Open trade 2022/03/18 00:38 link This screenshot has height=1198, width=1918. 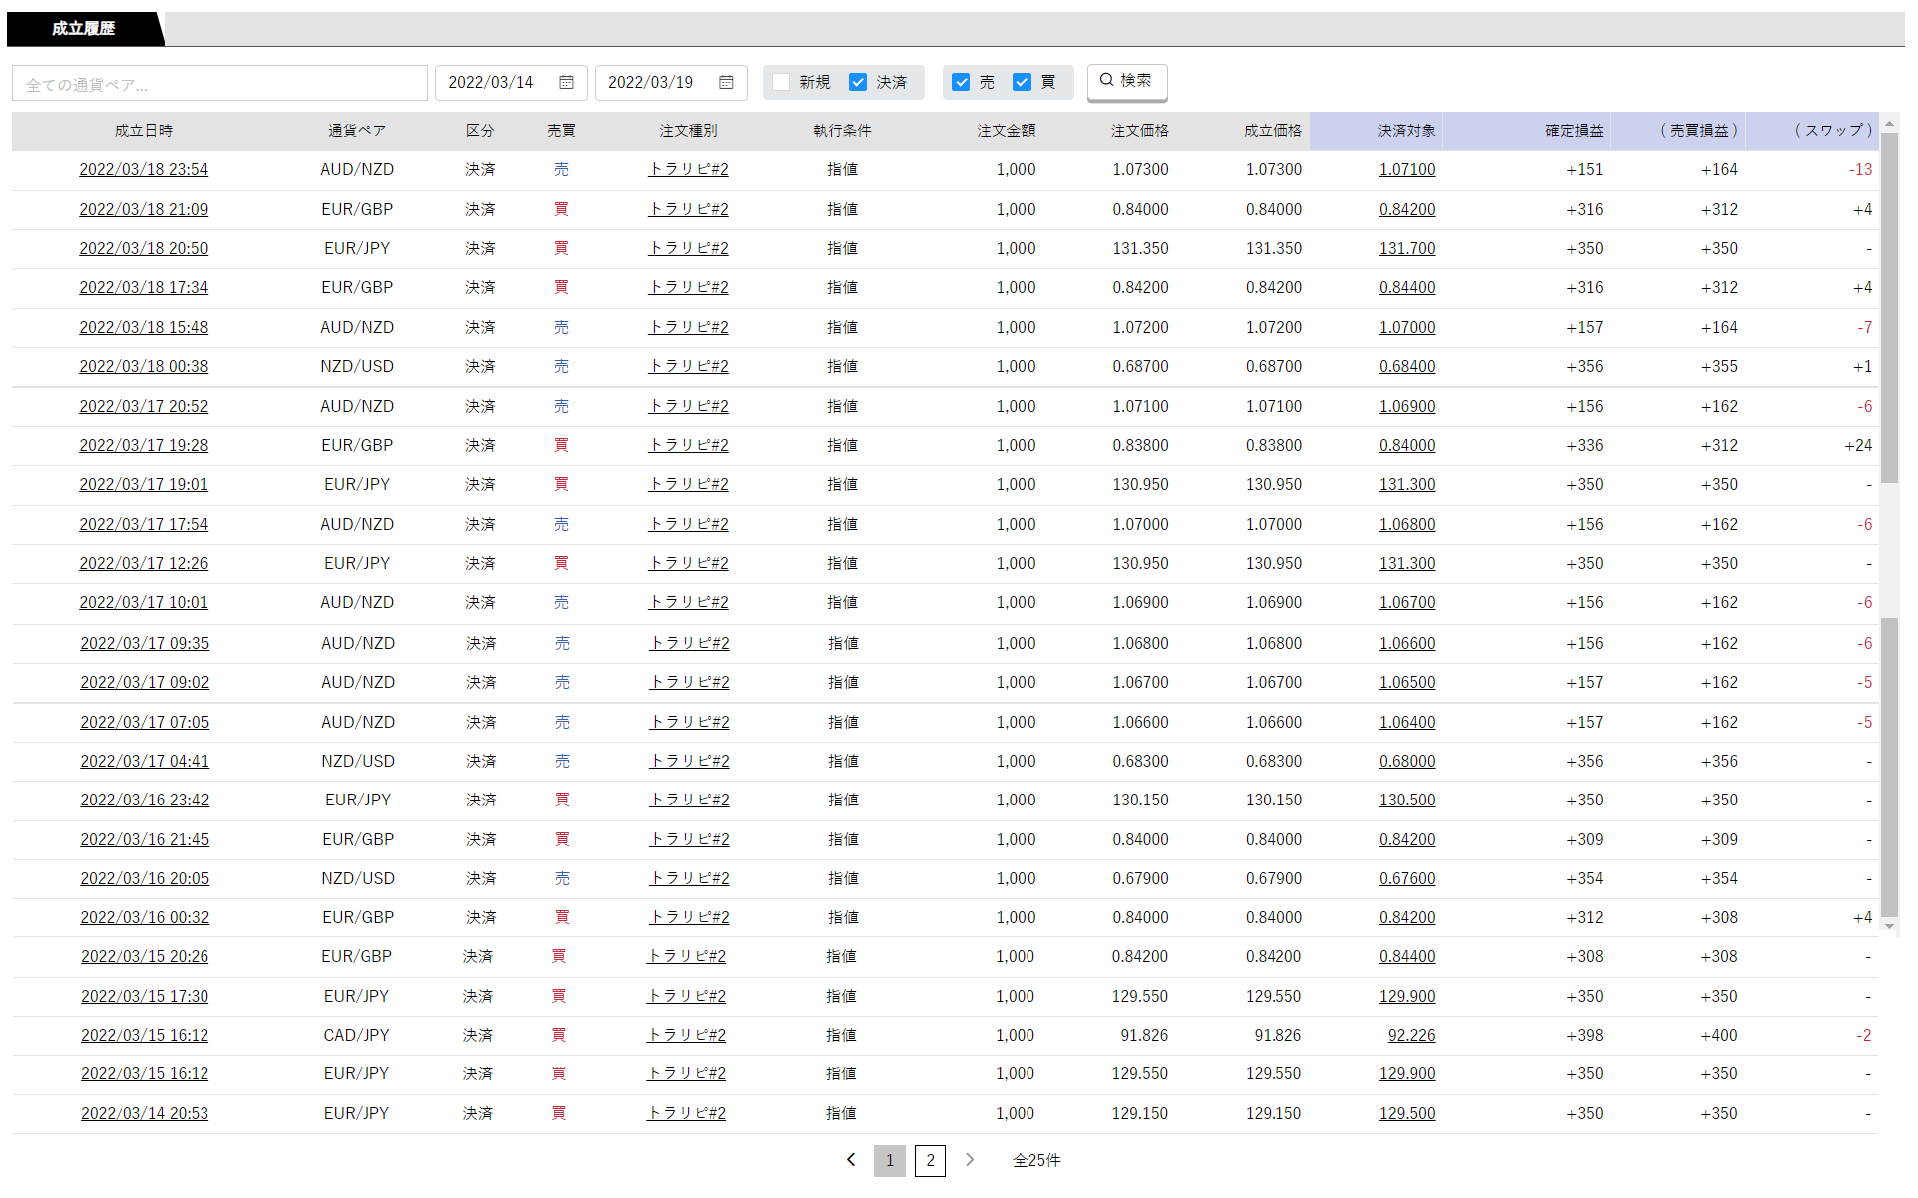tap(144, 367)
